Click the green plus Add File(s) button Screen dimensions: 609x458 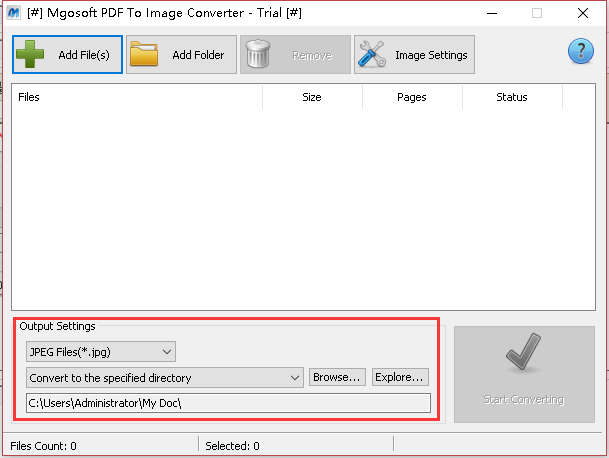[68, 54]
